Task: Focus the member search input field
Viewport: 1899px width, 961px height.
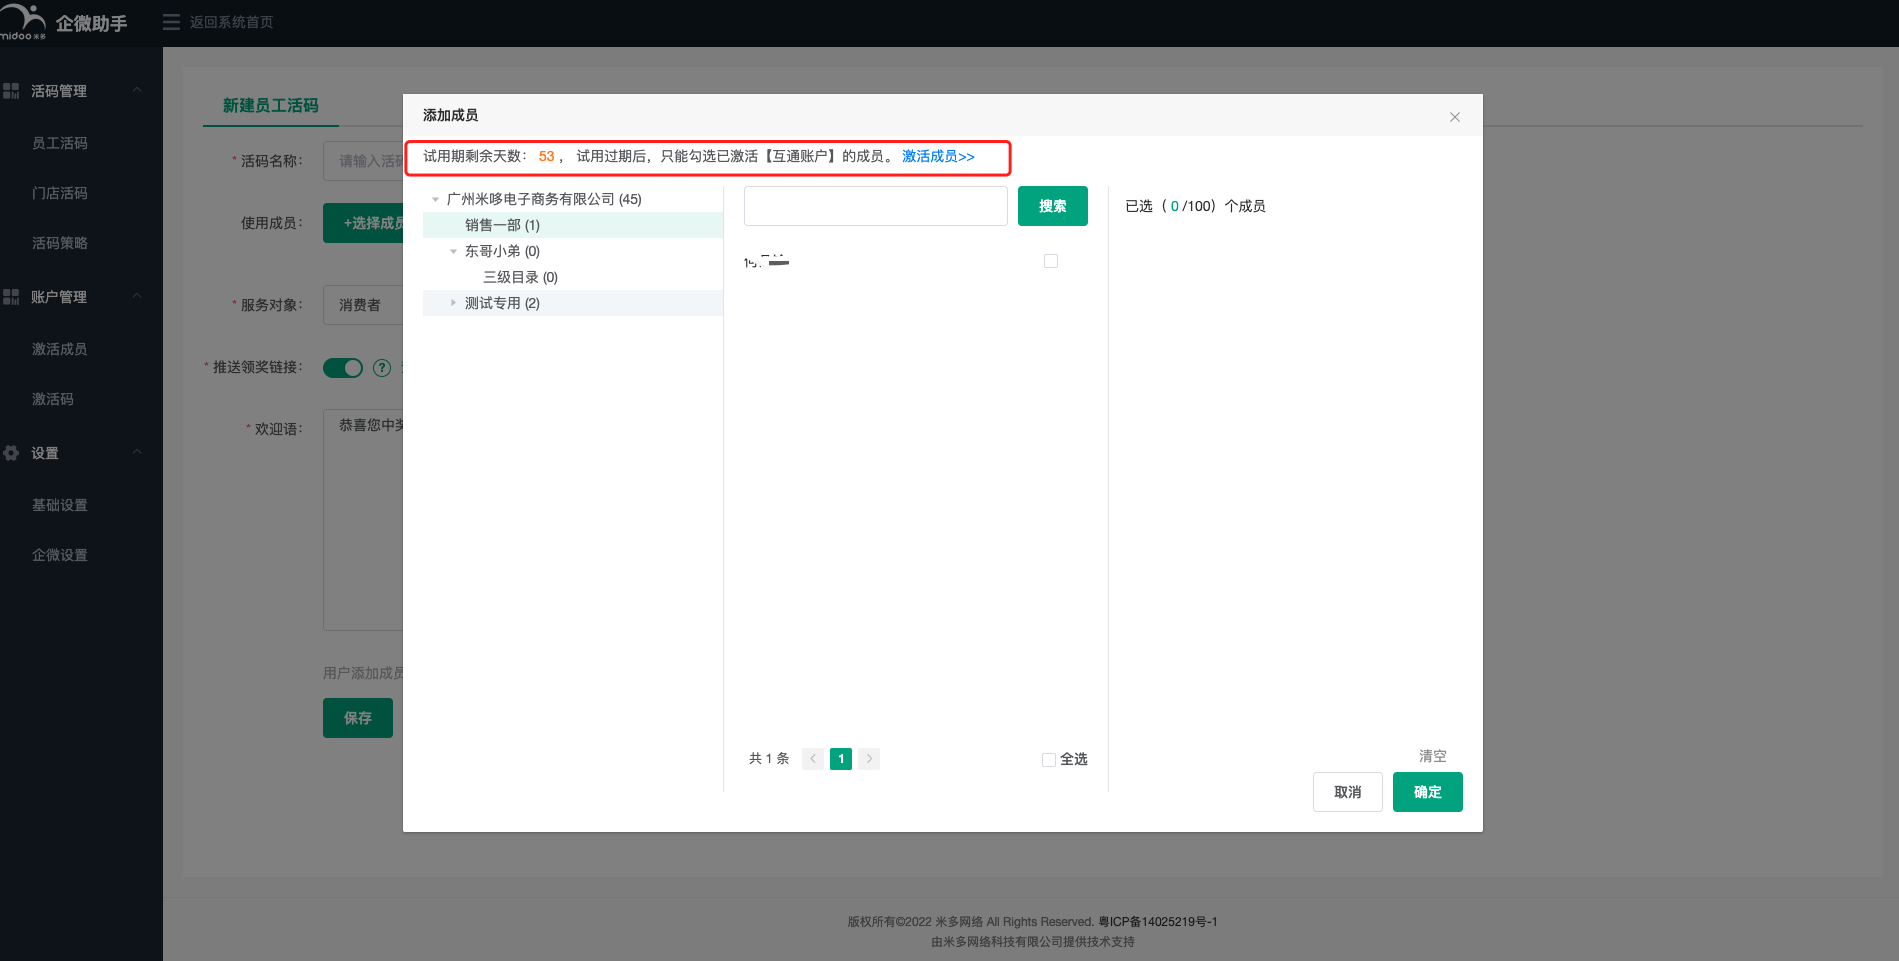Action: (876, 206)
